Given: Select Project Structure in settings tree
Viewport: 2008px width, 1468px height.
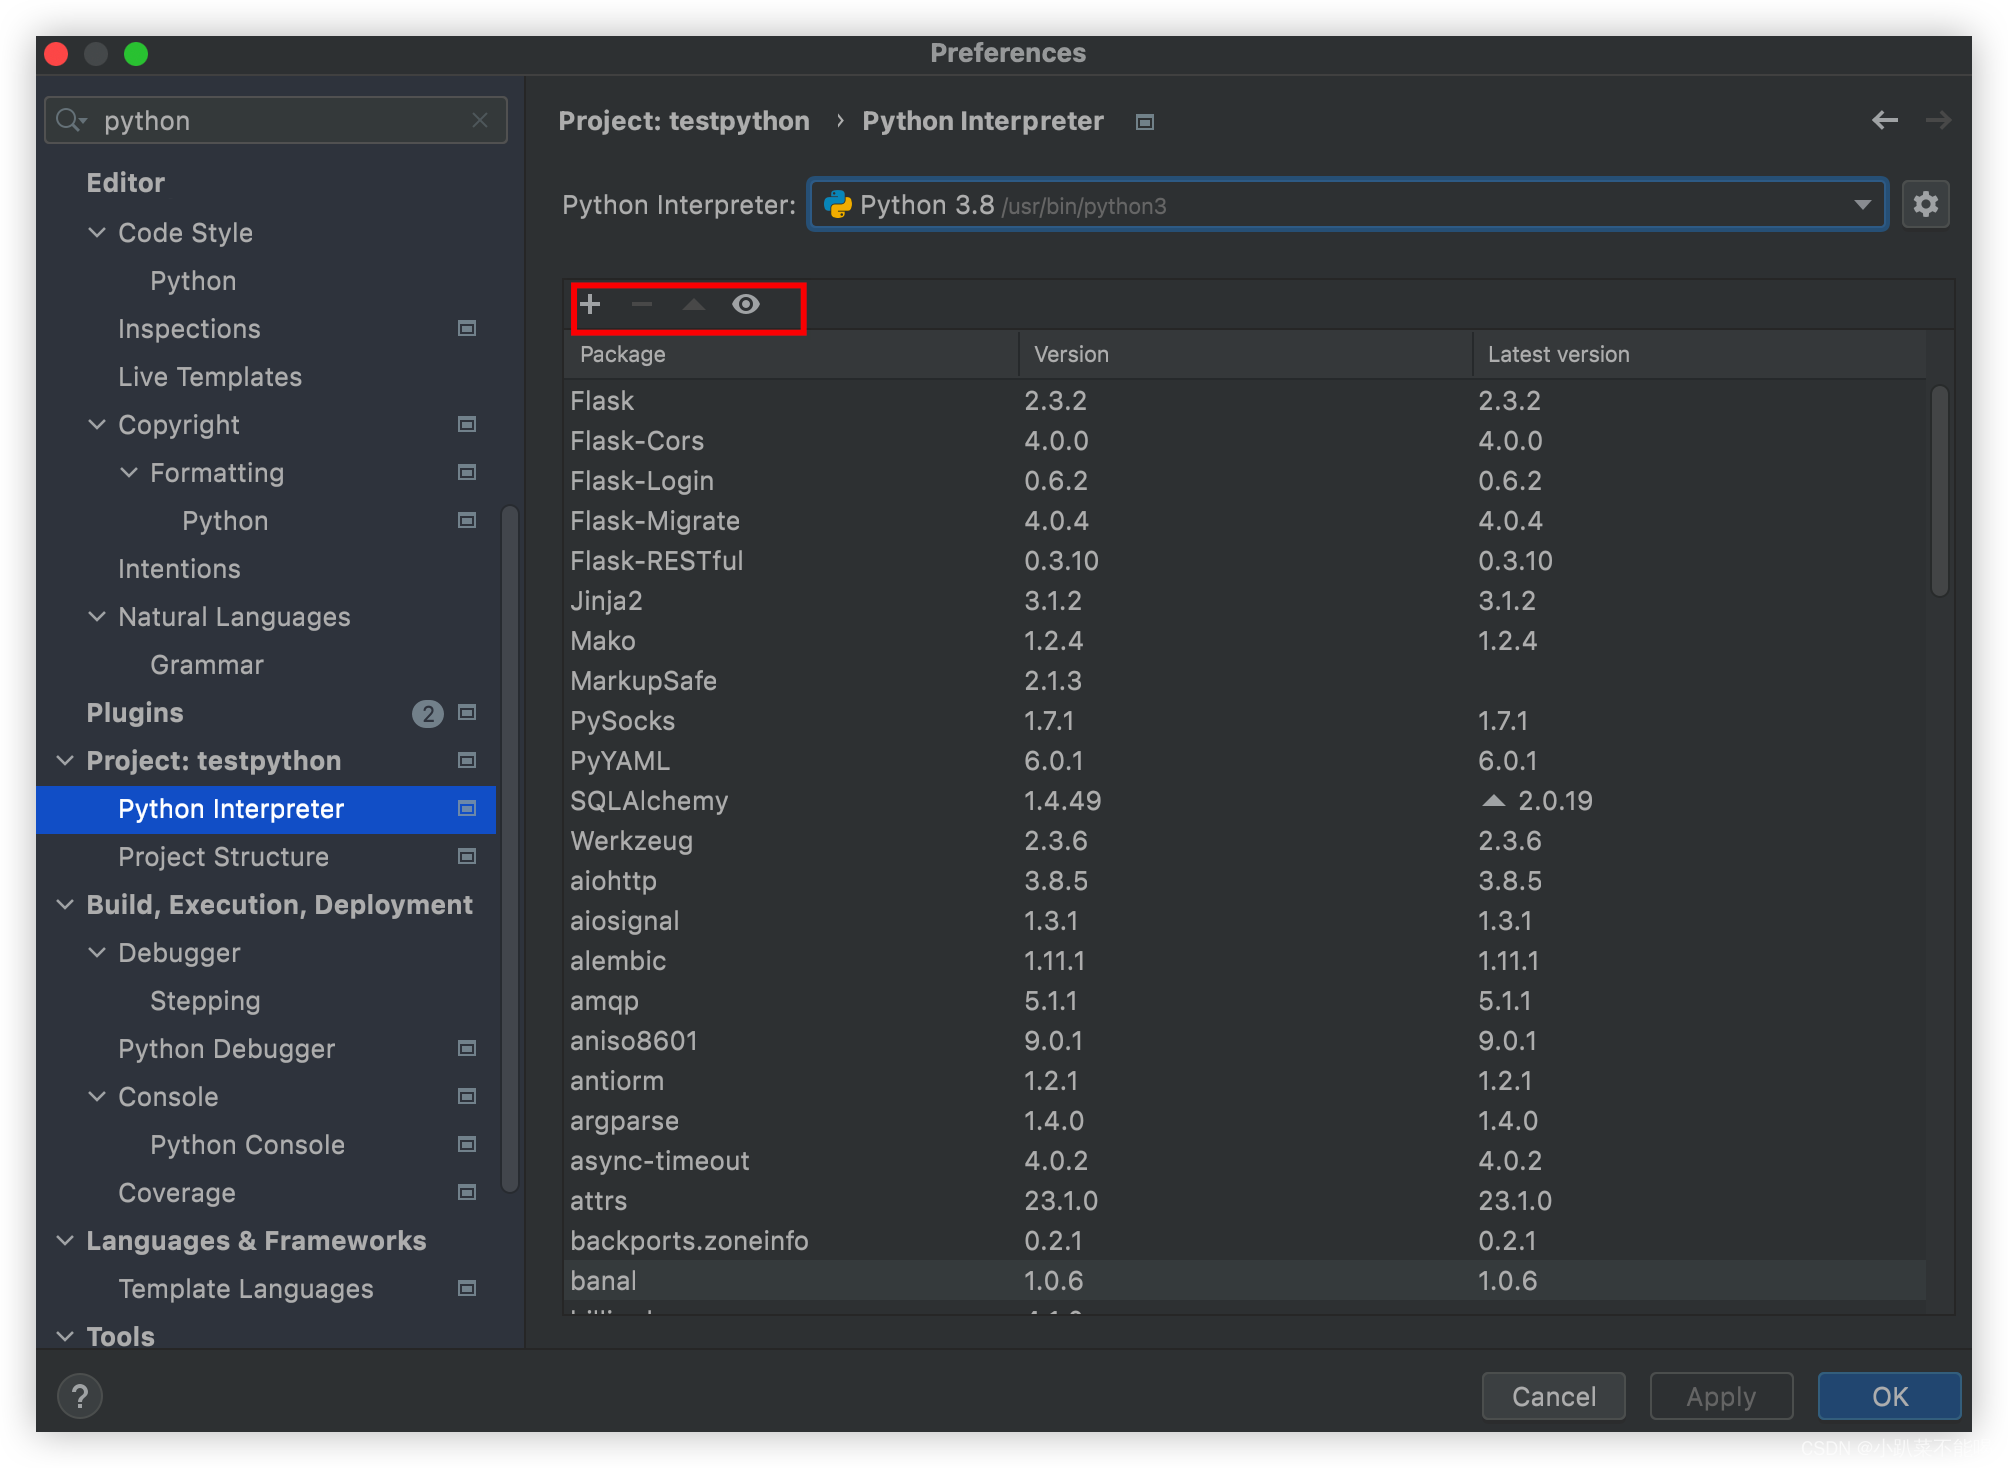Looking at the screenshot, I should (223, 857).
